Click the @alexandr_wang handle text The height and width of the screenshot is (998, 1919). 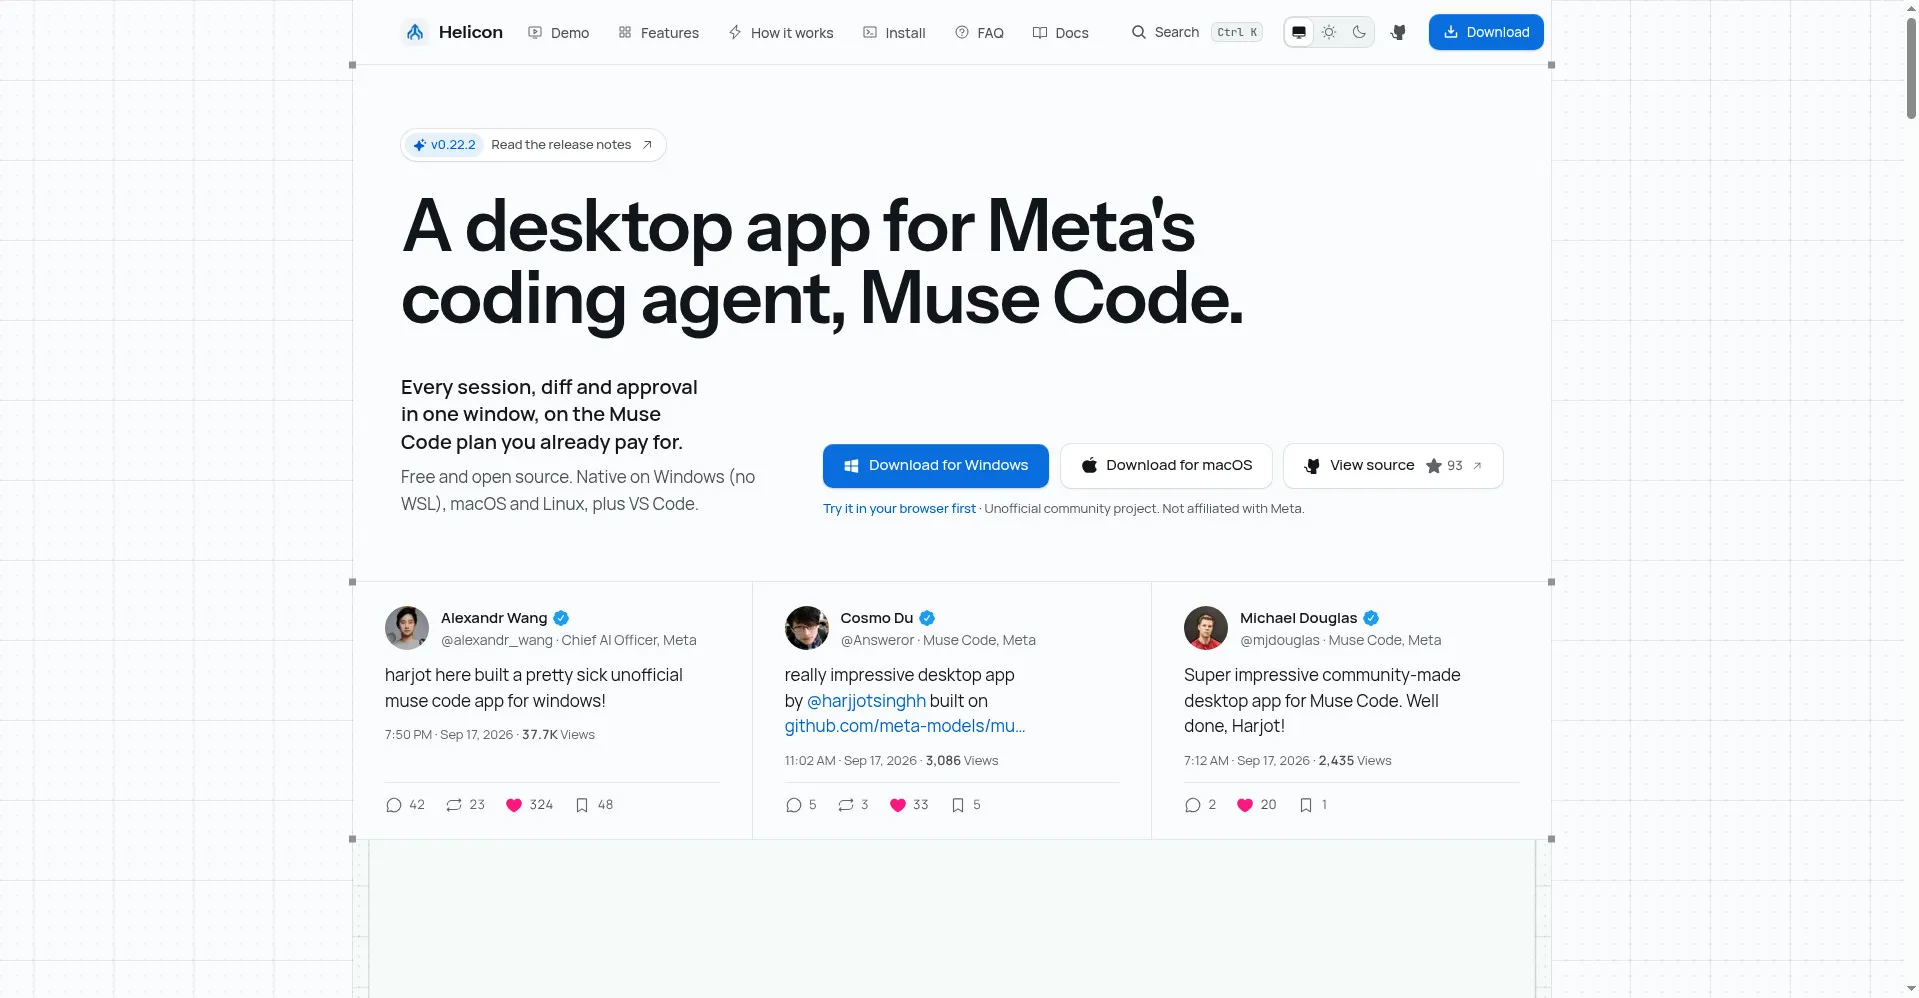coord(497,640)
